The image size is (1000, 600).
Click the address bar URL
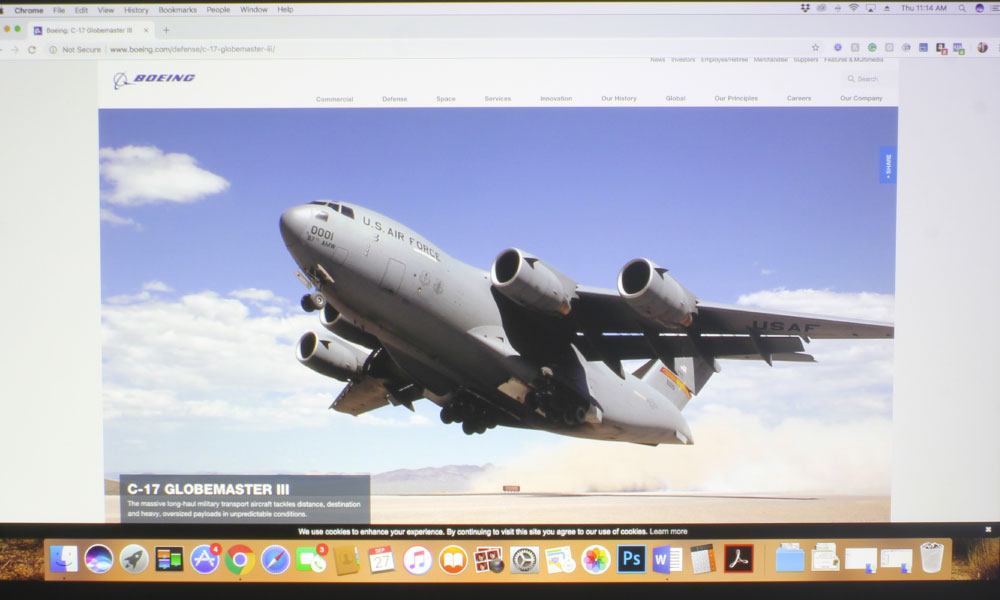193,49
